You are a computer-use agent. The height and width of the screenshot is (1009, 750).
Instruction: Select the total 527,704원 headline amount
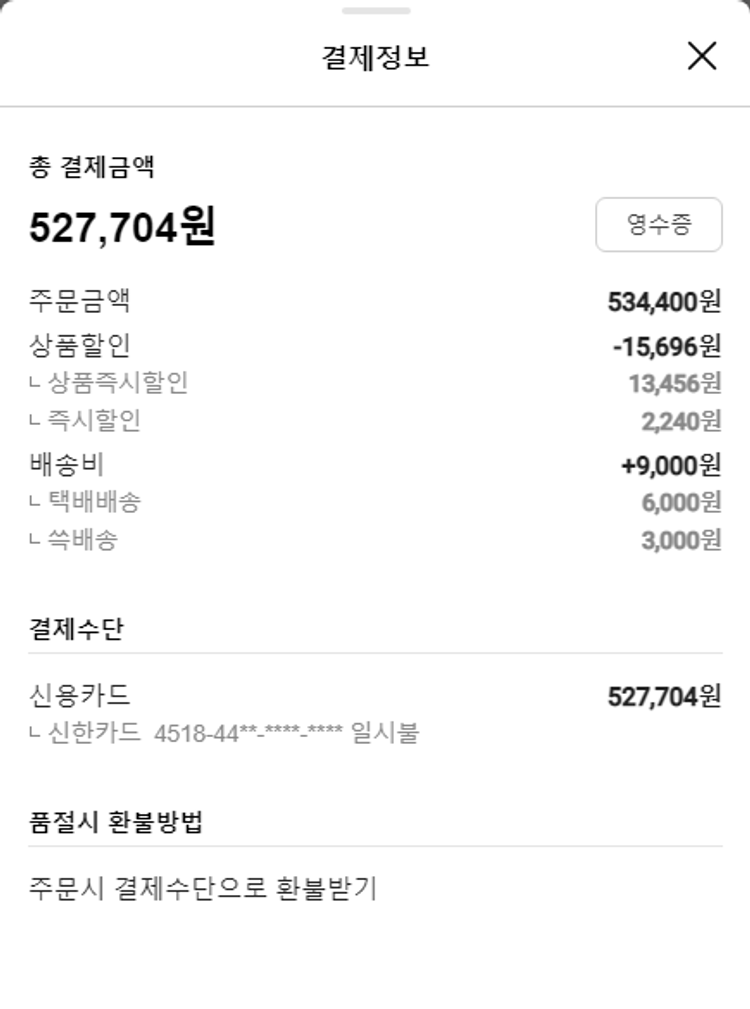[122, 227]
